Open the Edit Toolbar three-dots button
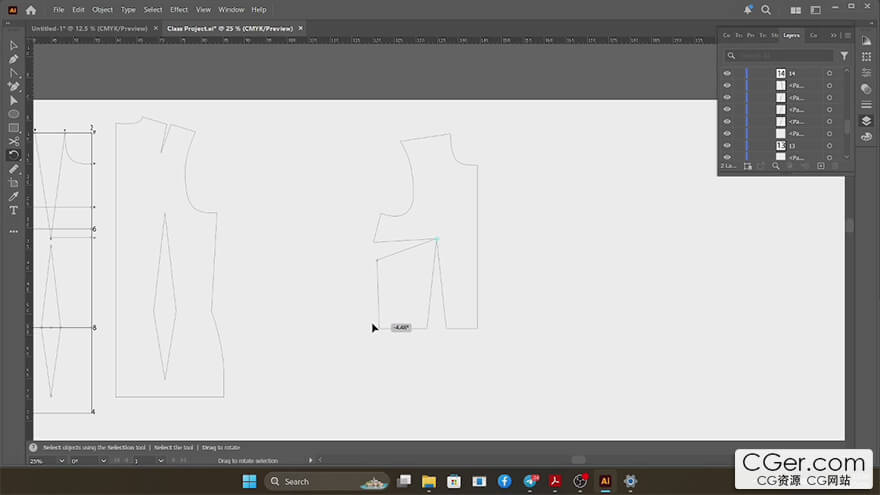The width and height of the screenshot is (880, 495). coord(13,231)
